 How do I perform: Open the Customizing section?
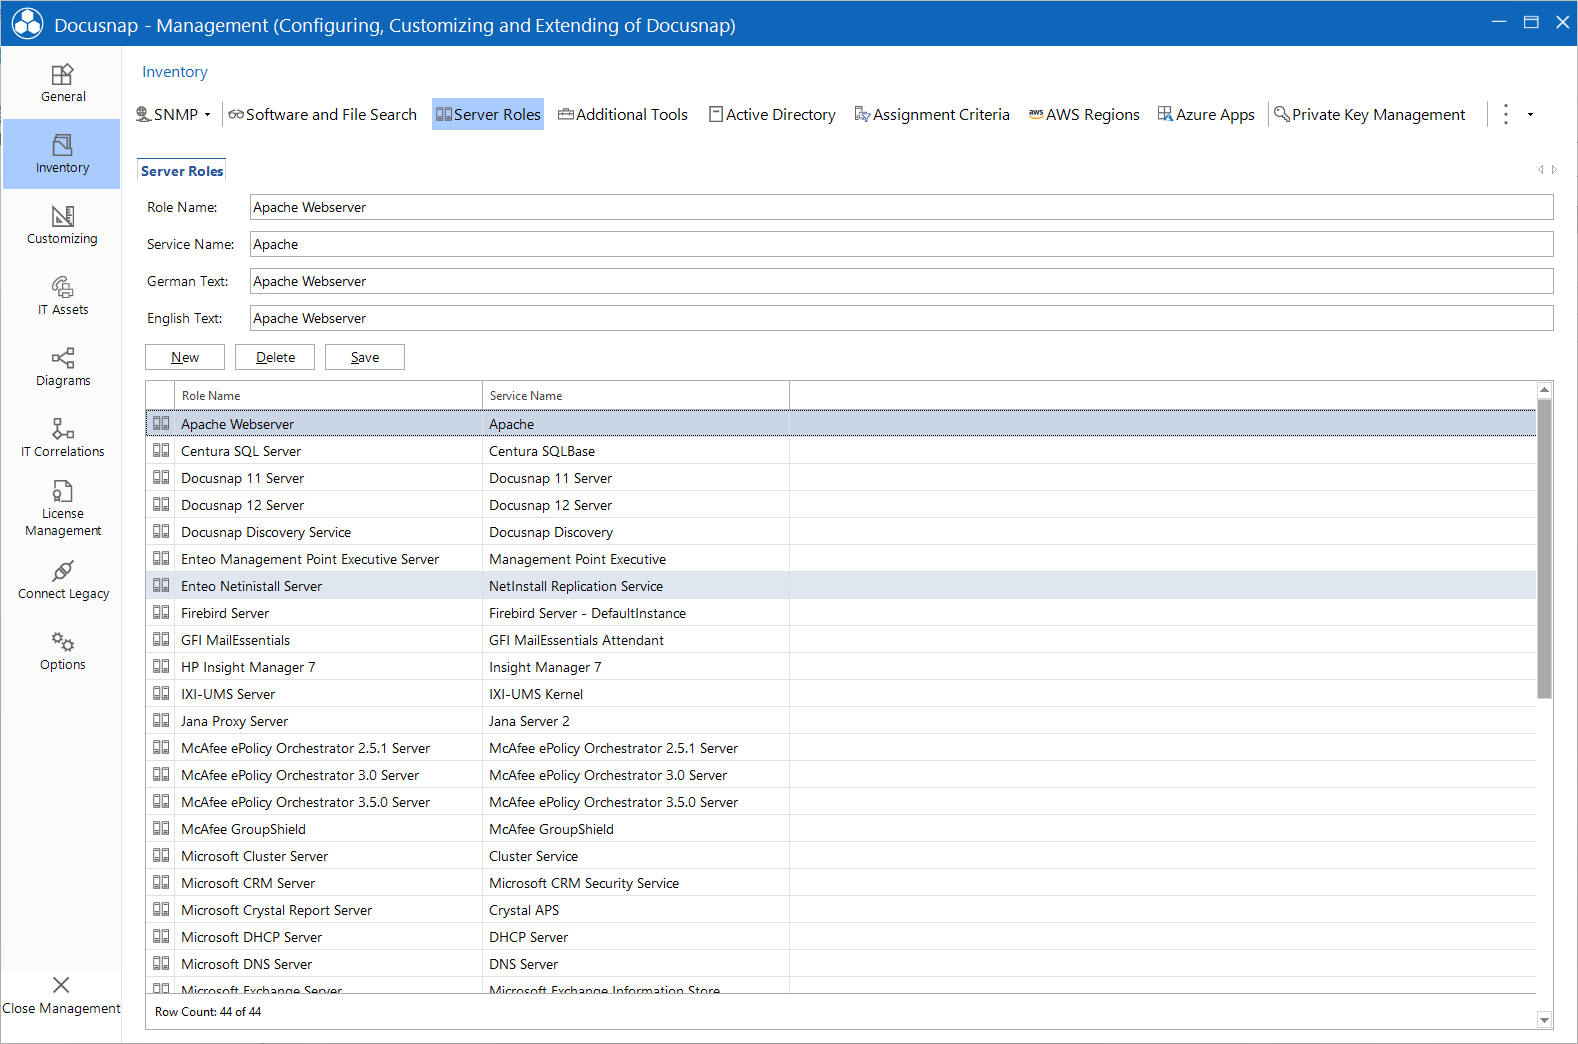[x=62, y=225]
